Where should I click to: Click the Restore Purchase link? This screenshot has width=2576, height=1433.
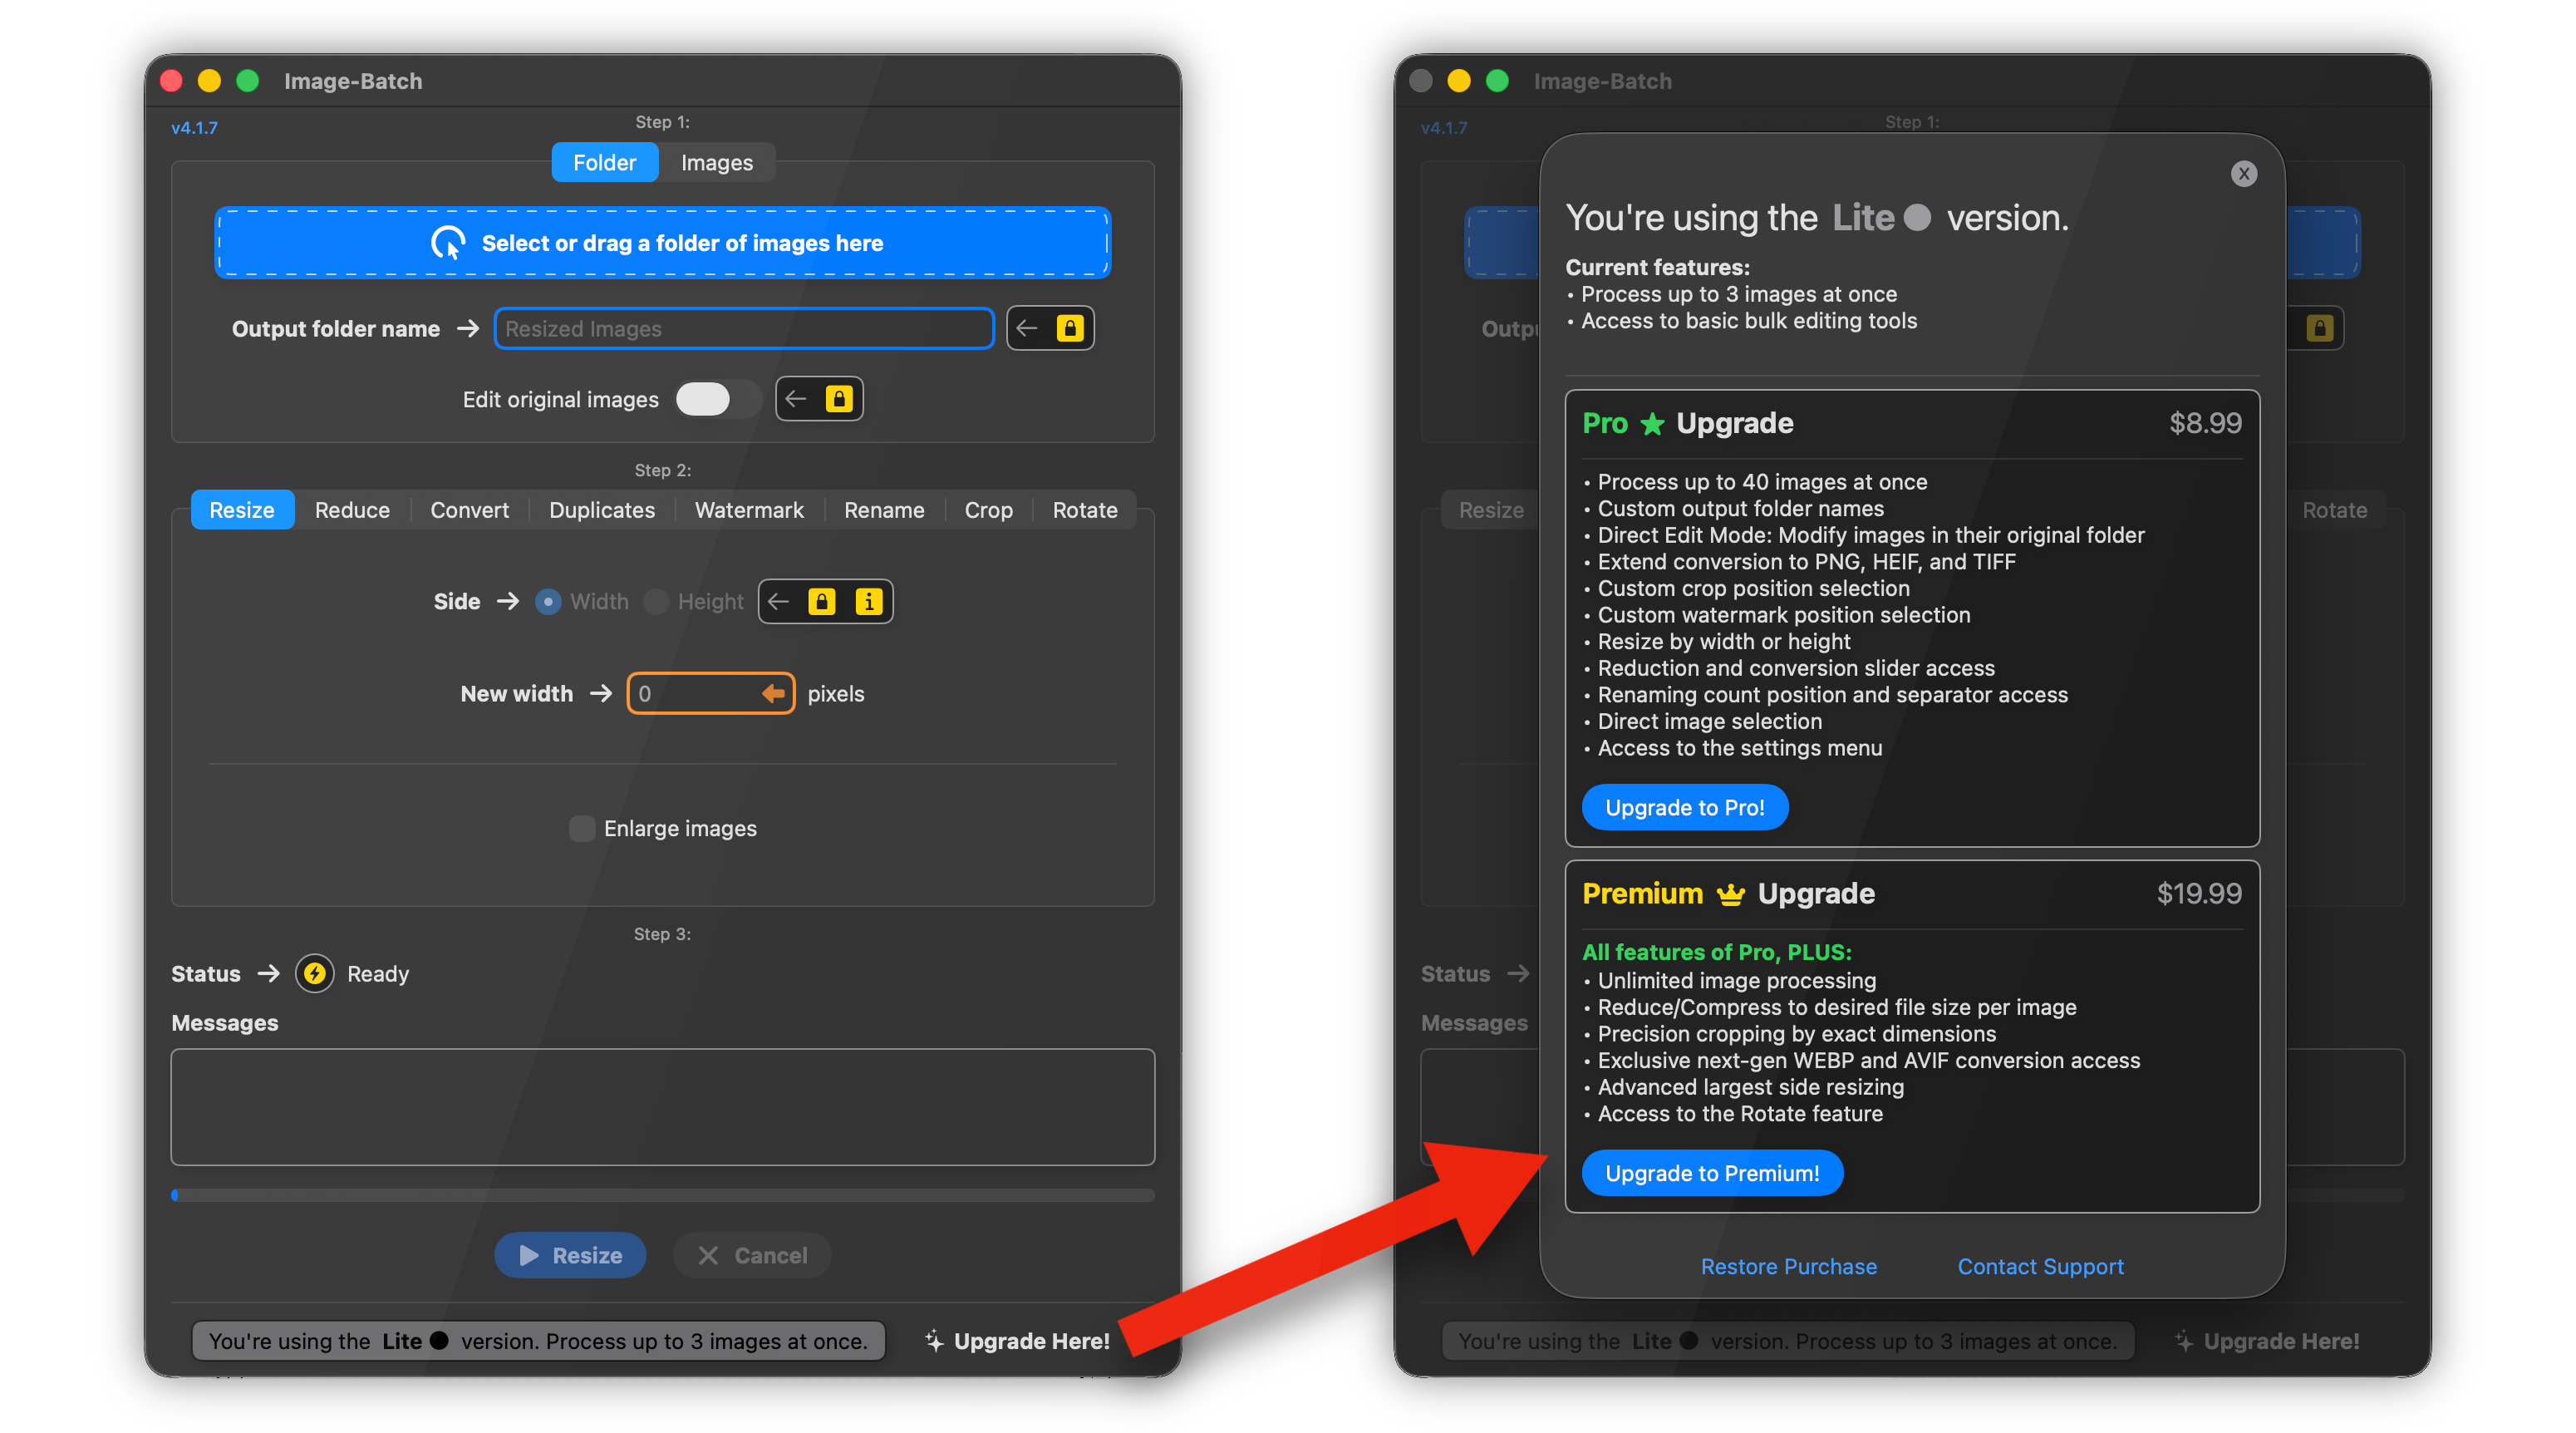tap(1789, 1266)
